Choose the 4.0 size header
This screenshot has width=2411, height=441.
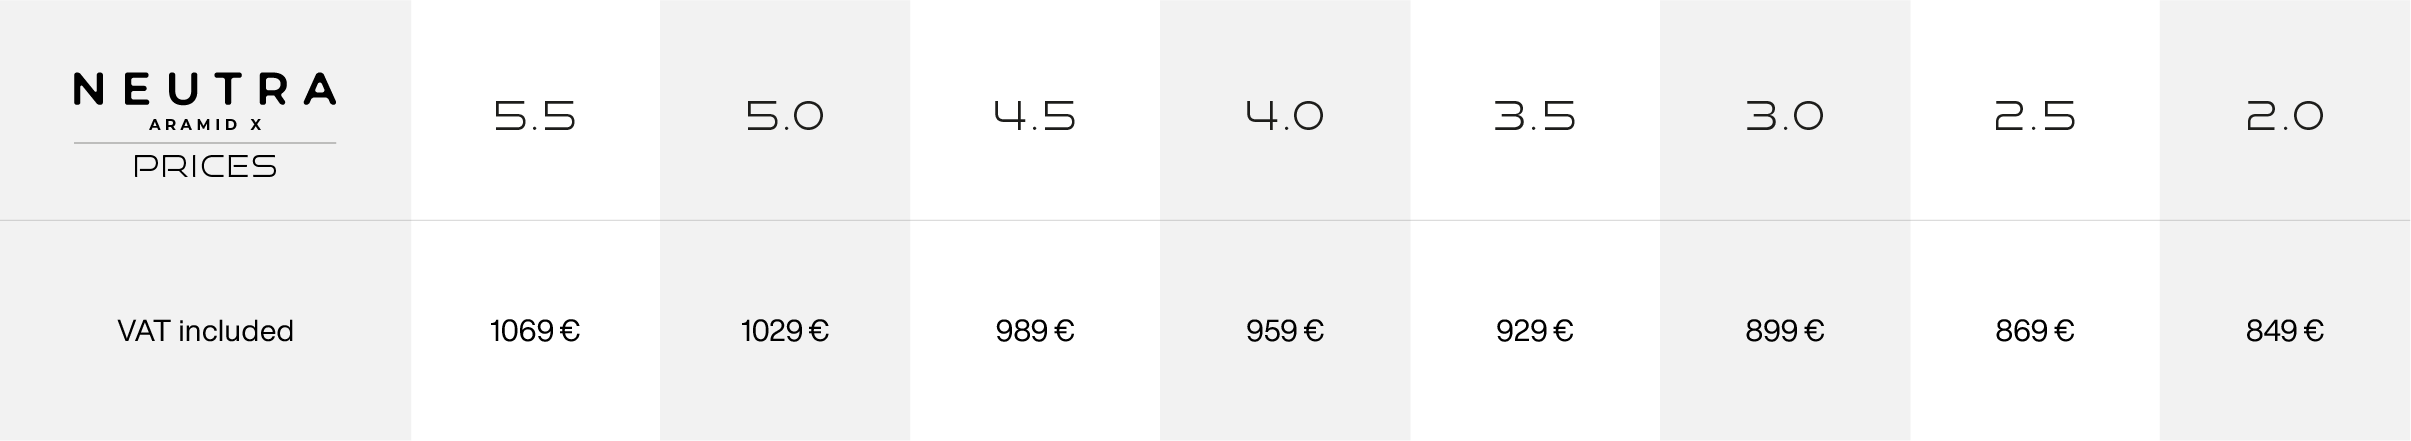click(1285, 116)
